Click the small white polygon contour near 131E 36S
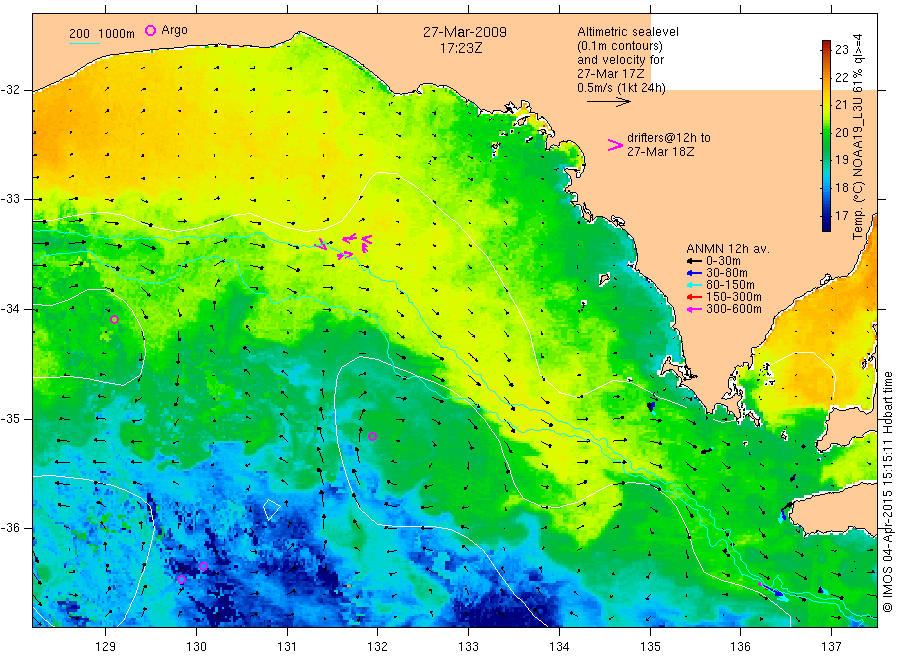This screenshot has height=660, width=900. [271, 509]
